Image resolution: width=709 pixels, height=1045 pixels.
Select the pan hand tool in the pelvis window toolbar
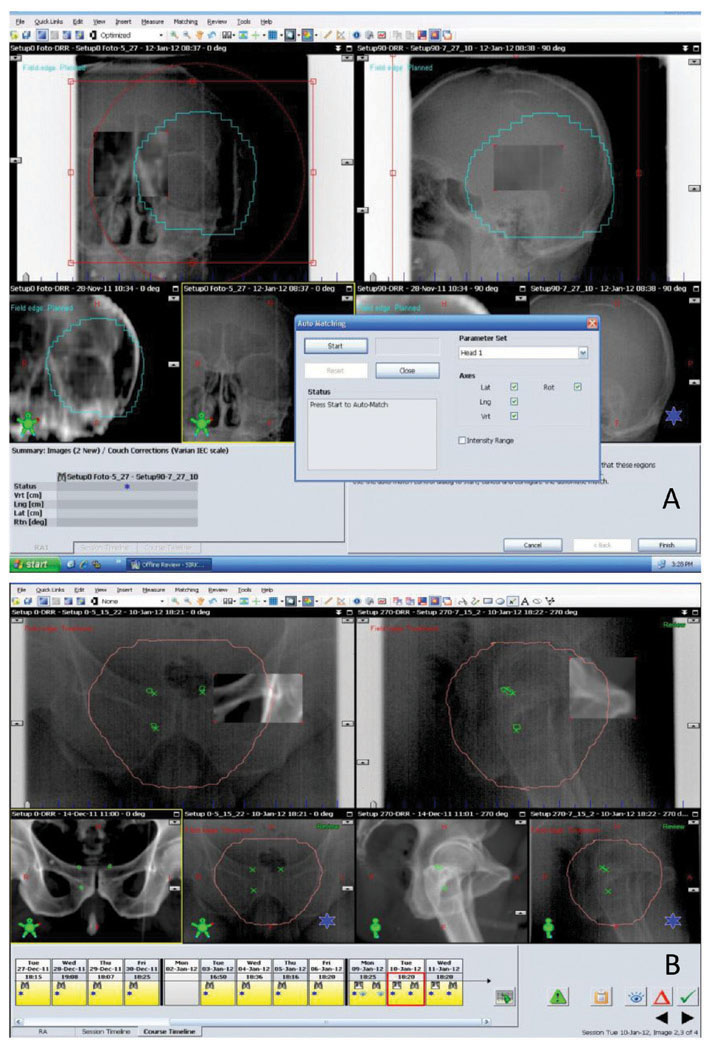point(199,600)
